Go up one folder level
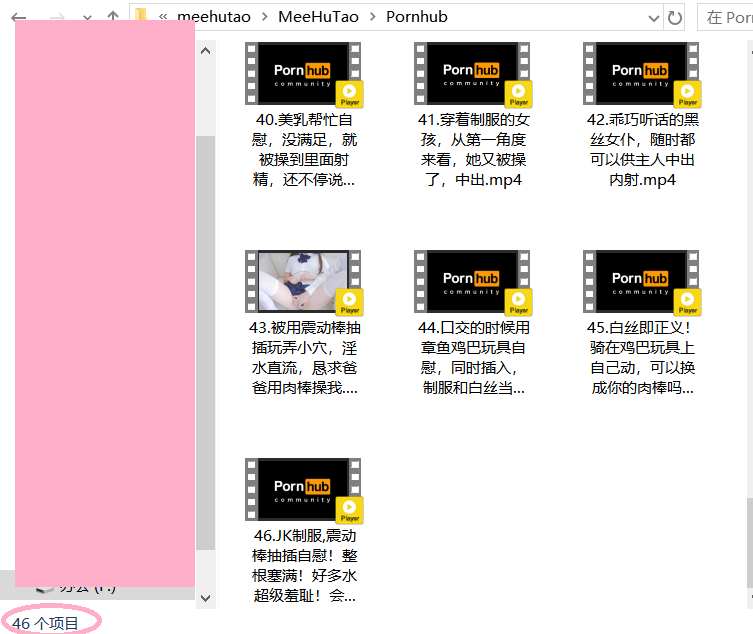 (113, 17)
